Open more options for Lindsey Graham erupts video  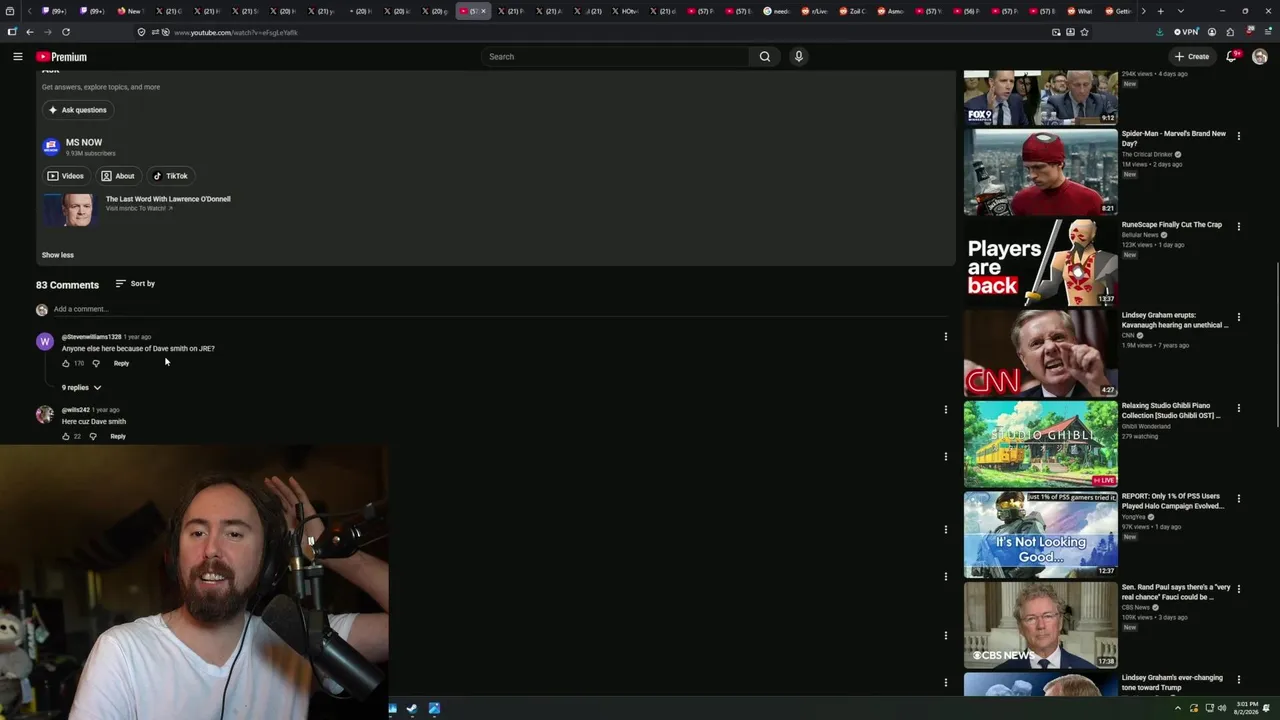pyautogui.click(x=1238, y=318)
